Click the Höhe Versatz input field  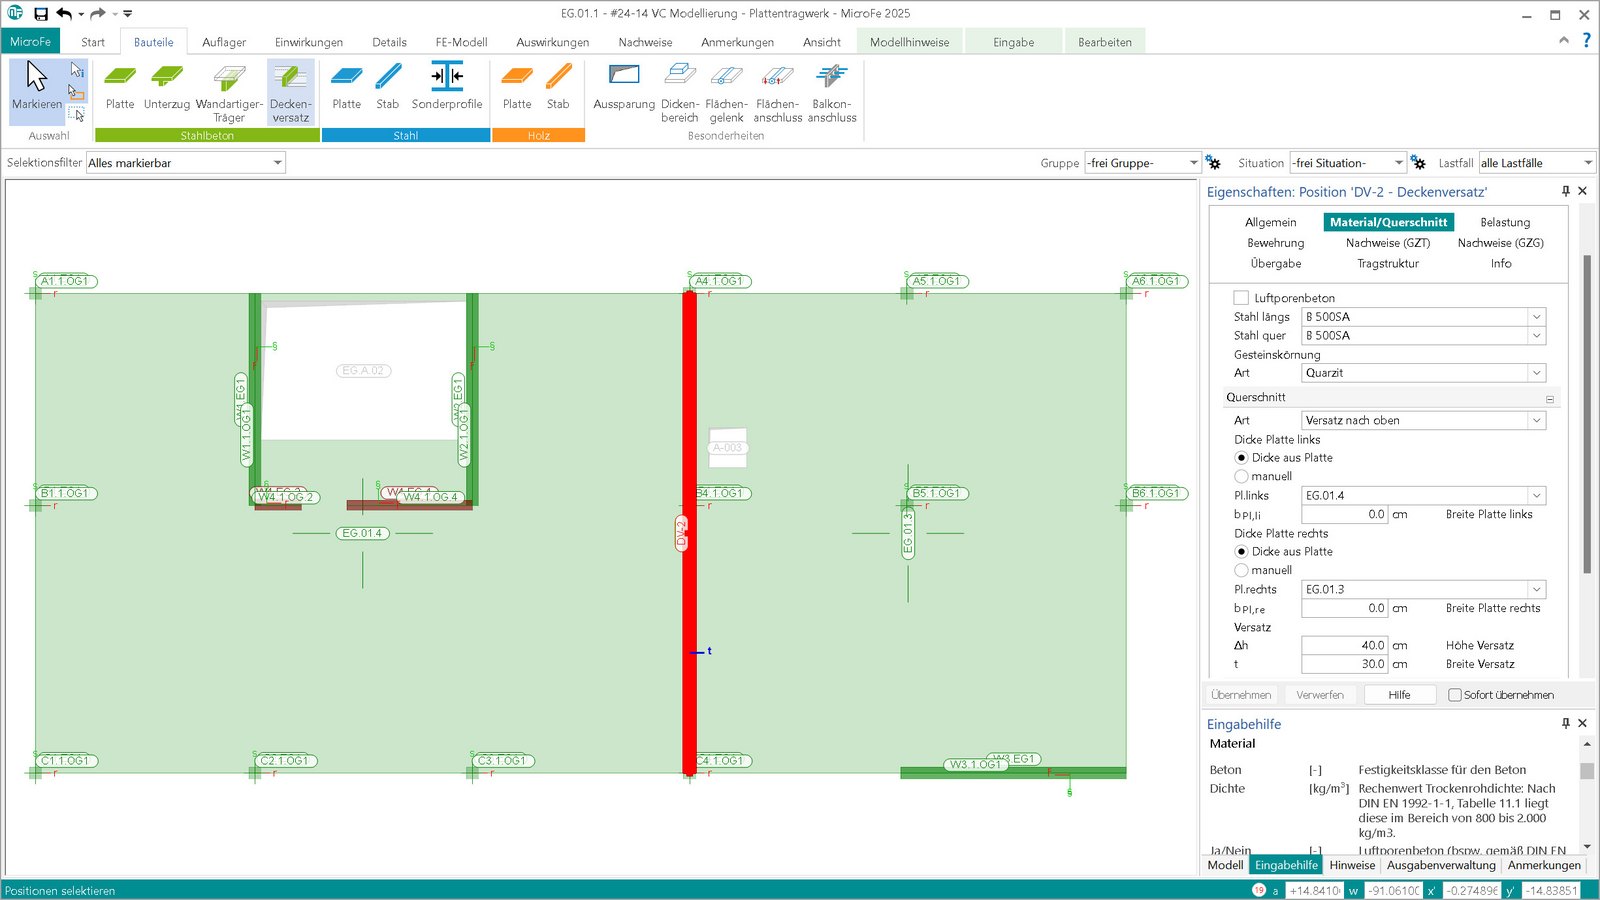click(x=1344, y=645)
